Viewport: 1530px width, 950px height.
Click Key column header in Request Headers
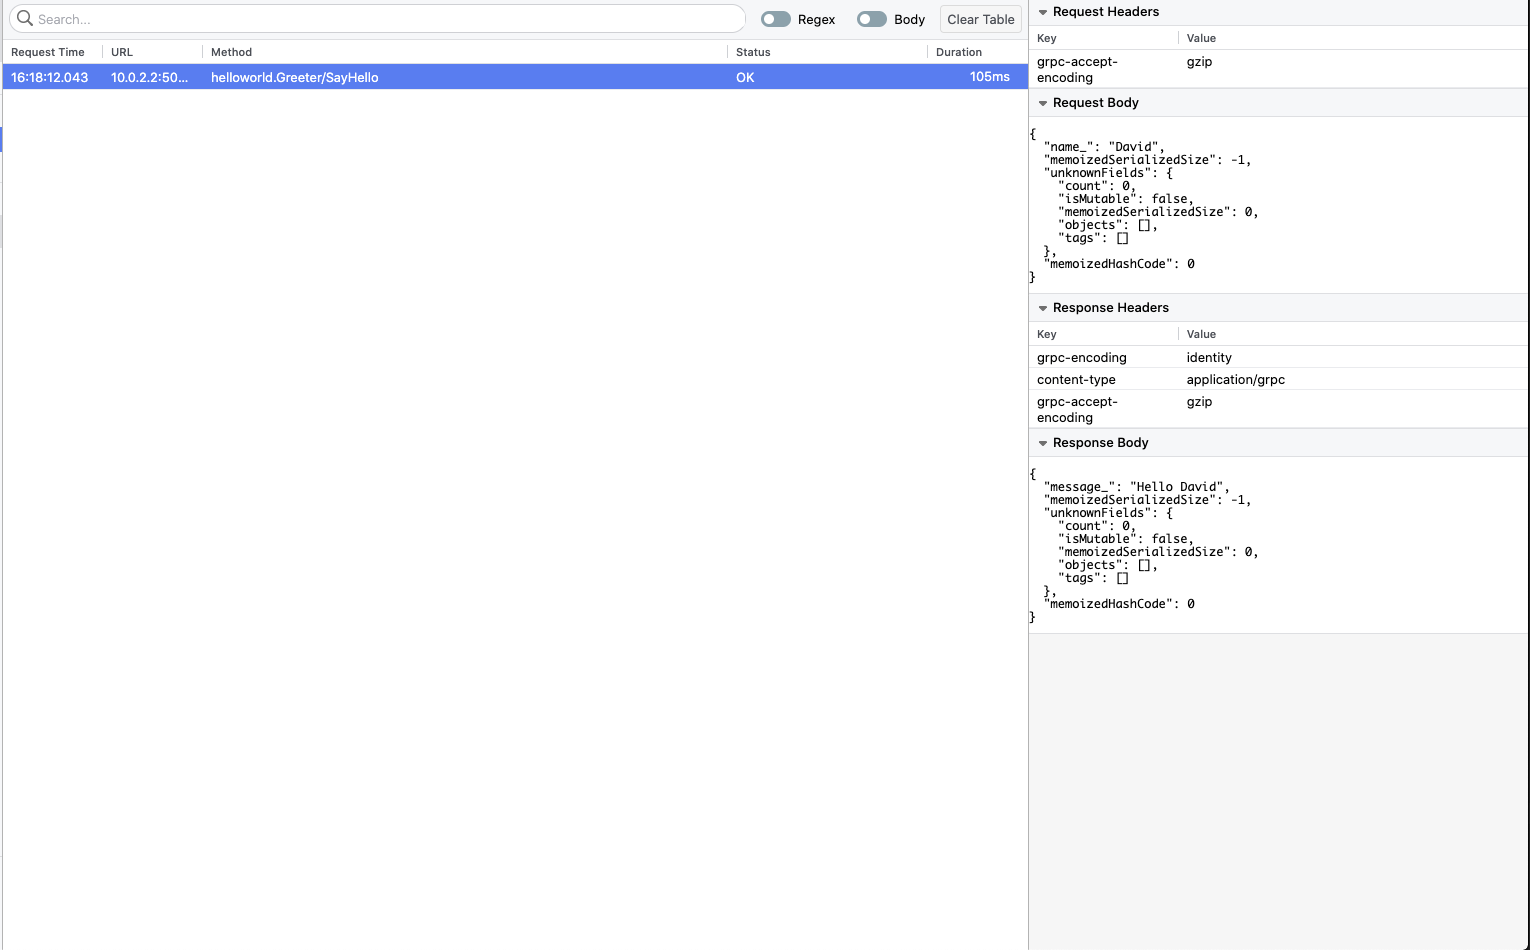1047,38
